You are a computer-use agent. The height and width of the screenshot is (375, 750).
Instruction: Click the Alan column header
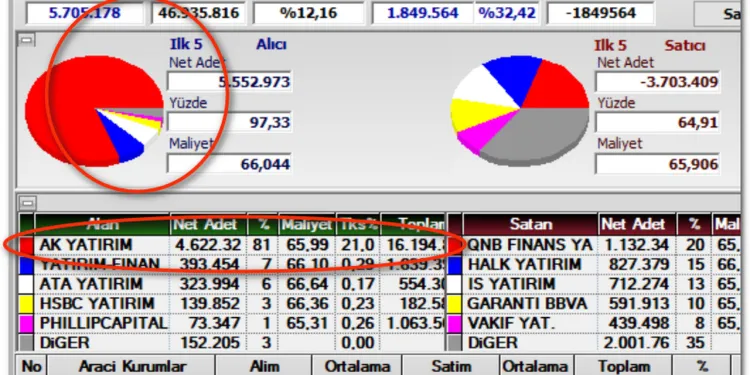tap(102, 224)
